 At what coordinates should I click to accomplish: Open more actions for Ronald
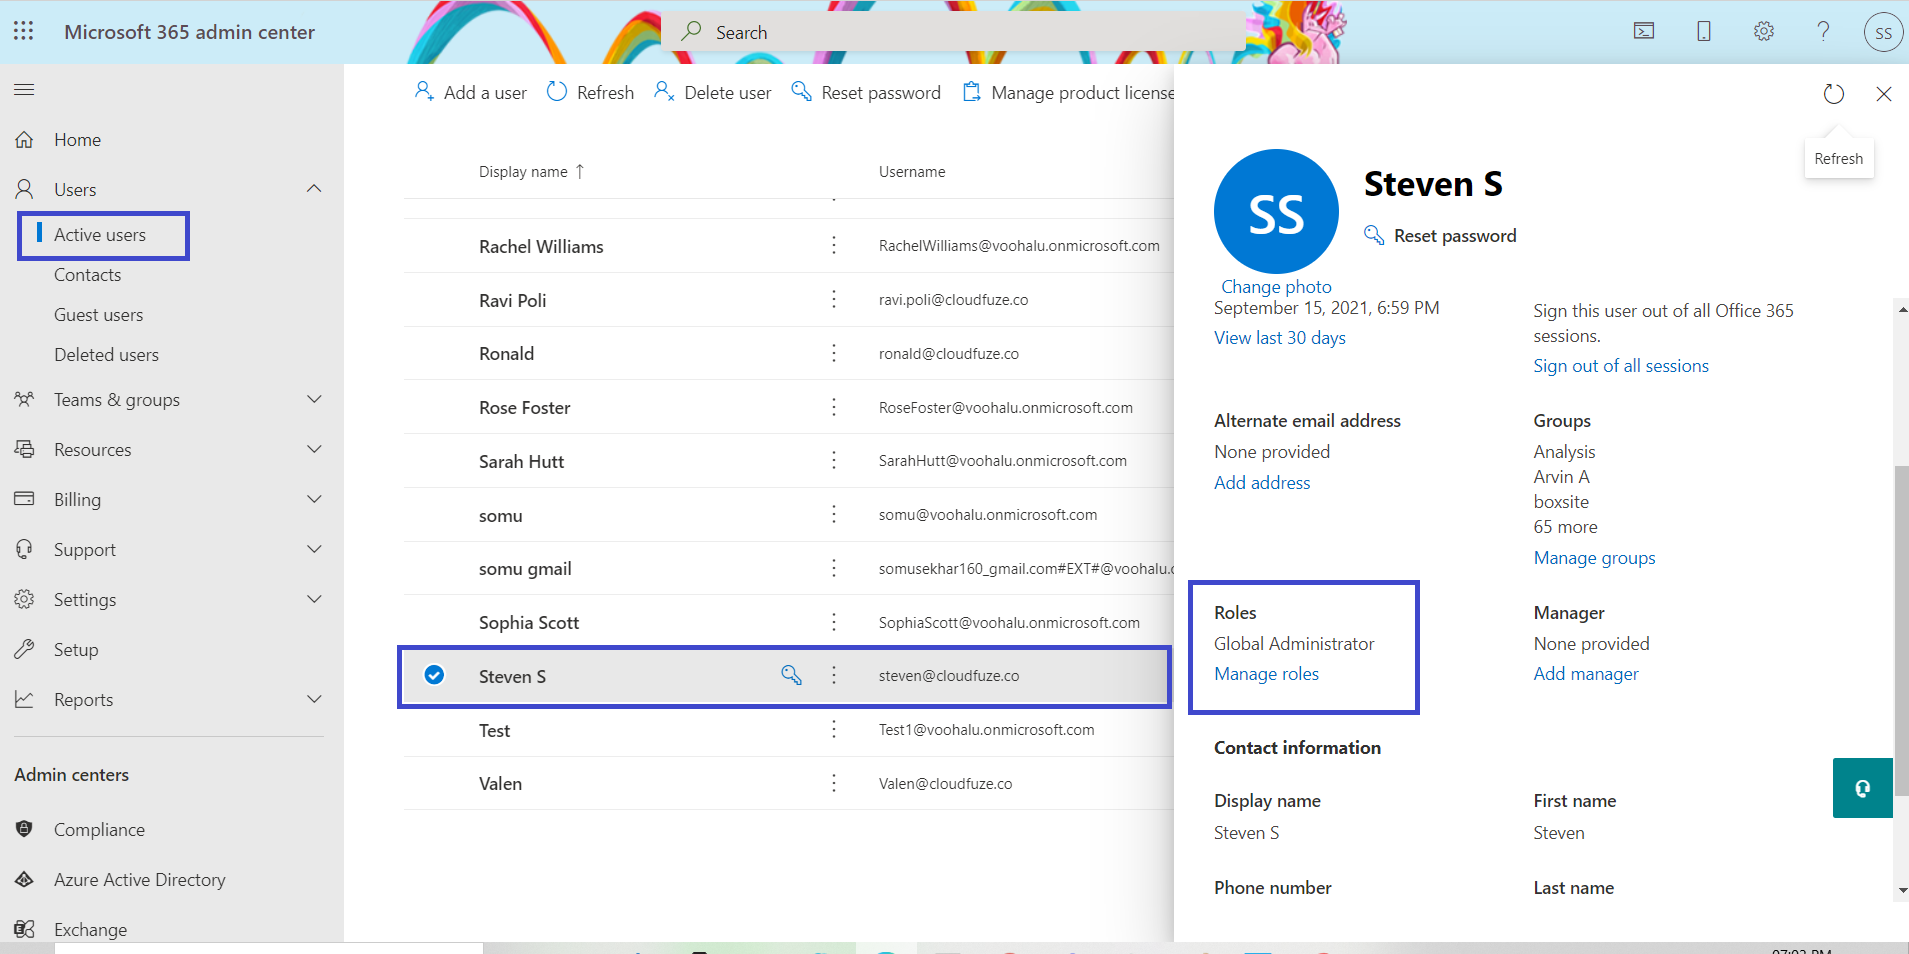point(834,353)
